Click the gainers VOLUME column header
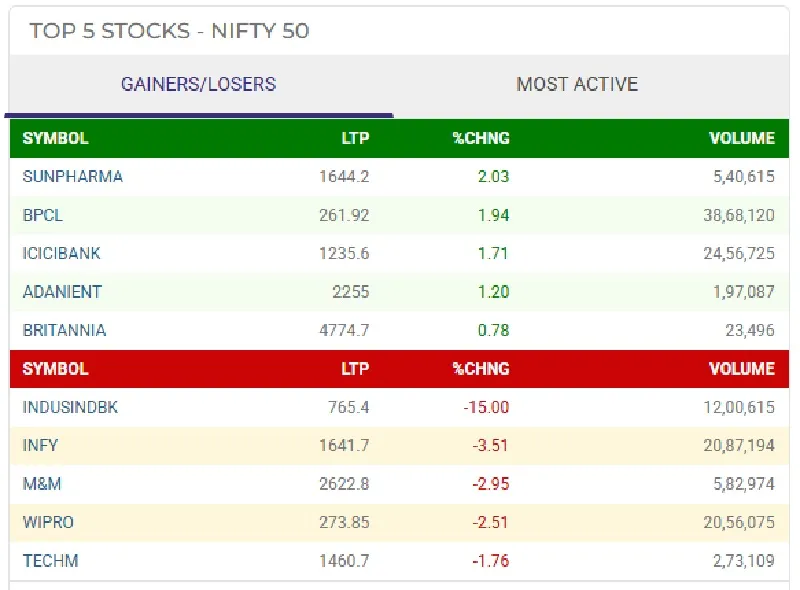This screenshot has width=800, height=590. [x=742, y=138]
